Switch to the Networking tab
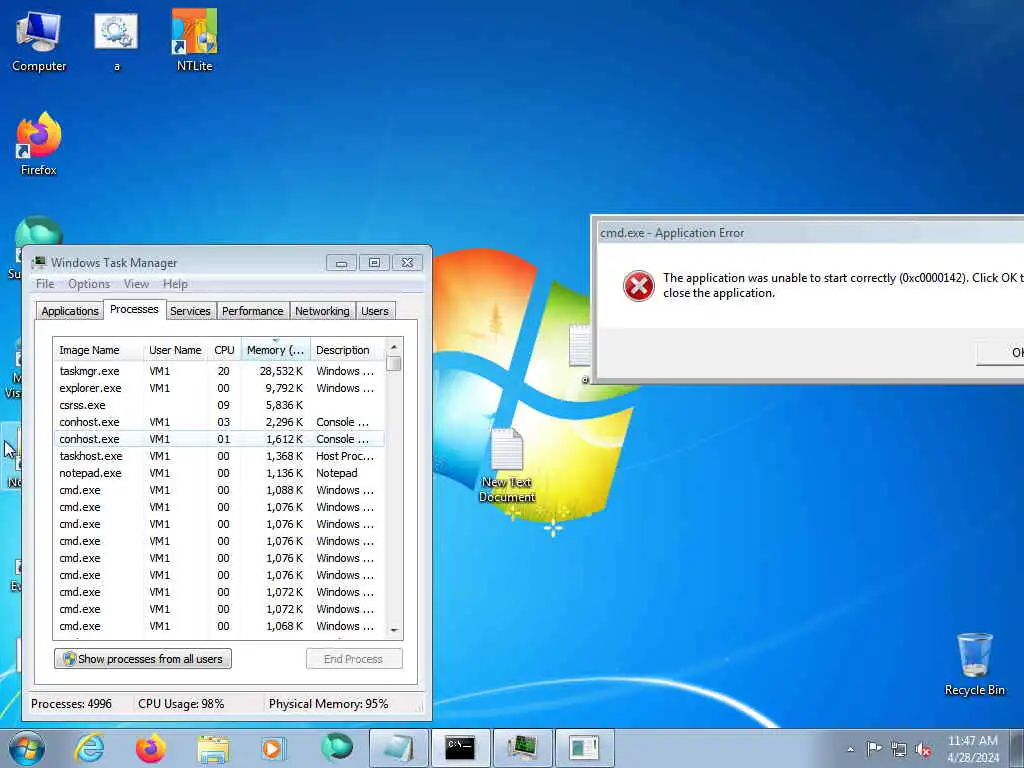The image size is (1024, 768). 322,311
